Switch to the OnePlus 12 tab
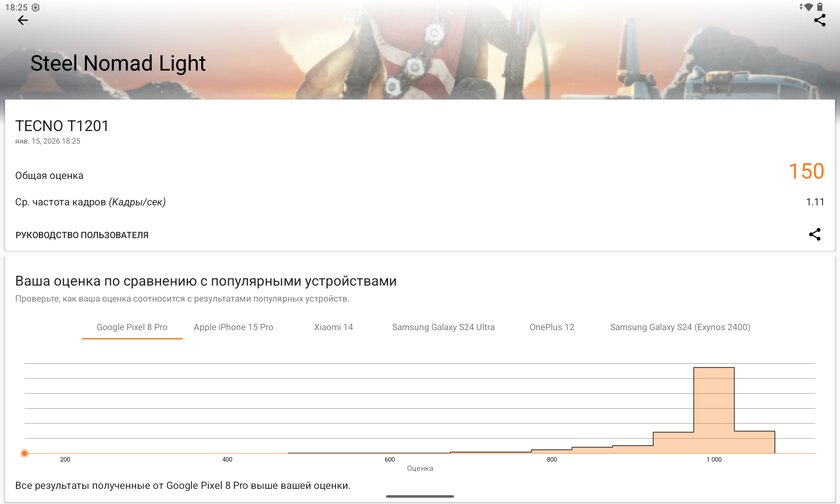 coord(551,327)
